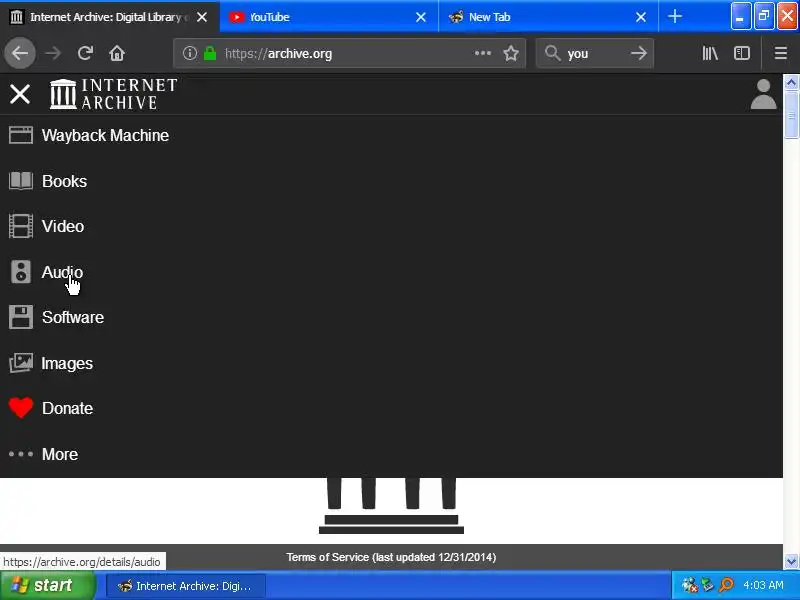Open the Books section
Viewport: 800px width, 600px height.
pos(64,181)
